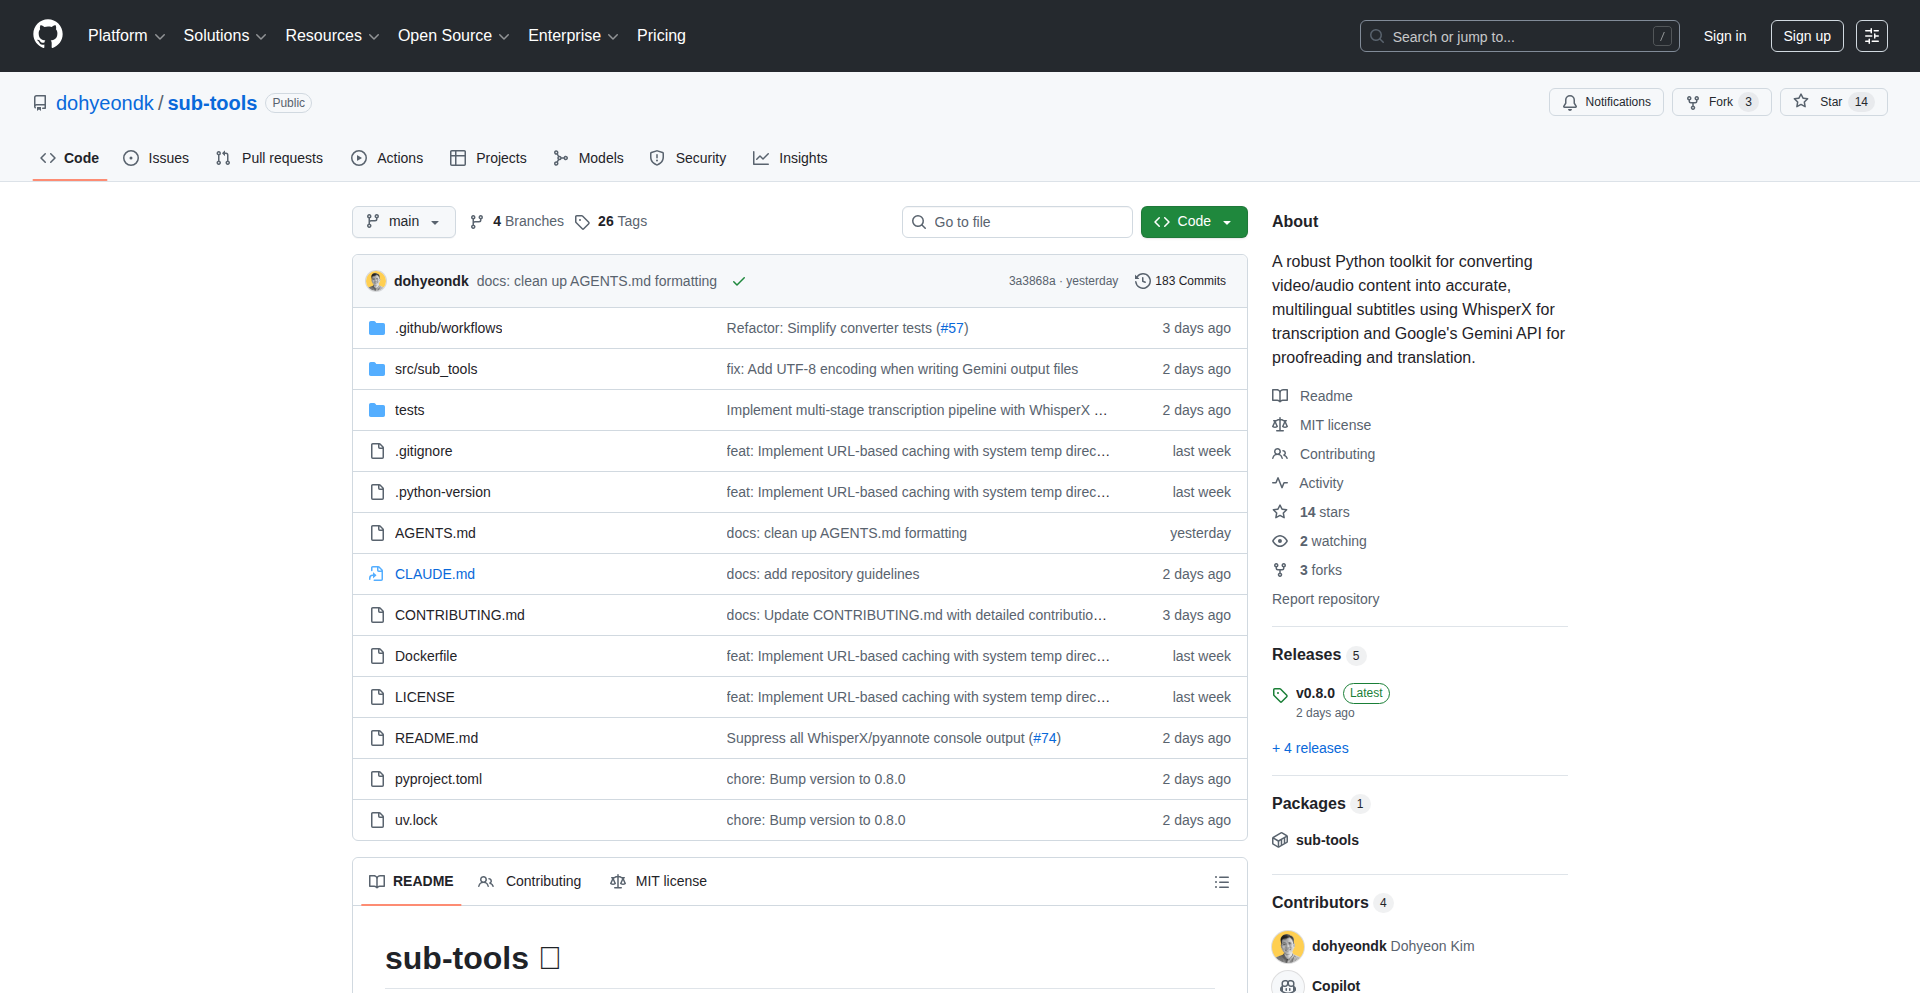Image resolution: width=1920 pixels, height=993 pixels.
Task: Open the repository Actions workflows
Action: click(387, 157)
